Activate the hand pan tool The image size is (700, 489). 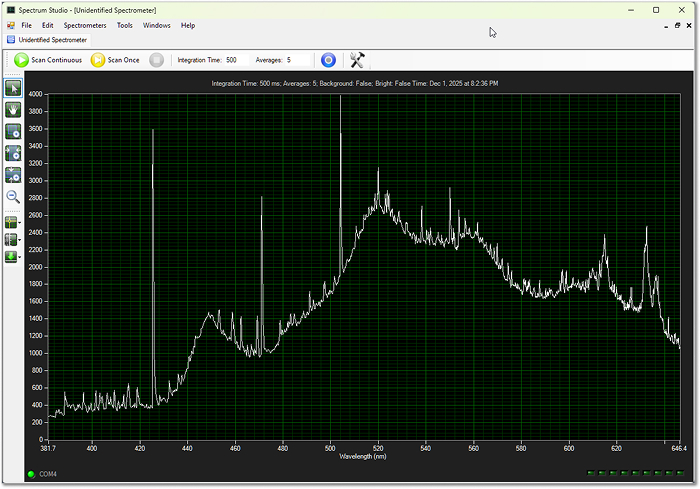coord(13,109)
